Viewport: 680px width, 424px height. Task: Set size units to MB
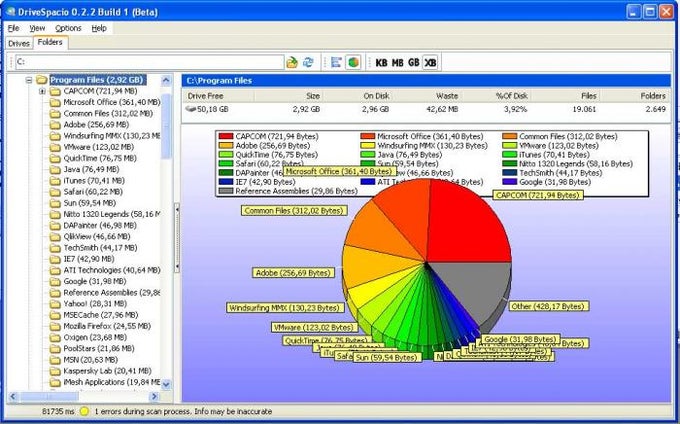(398, 63)
